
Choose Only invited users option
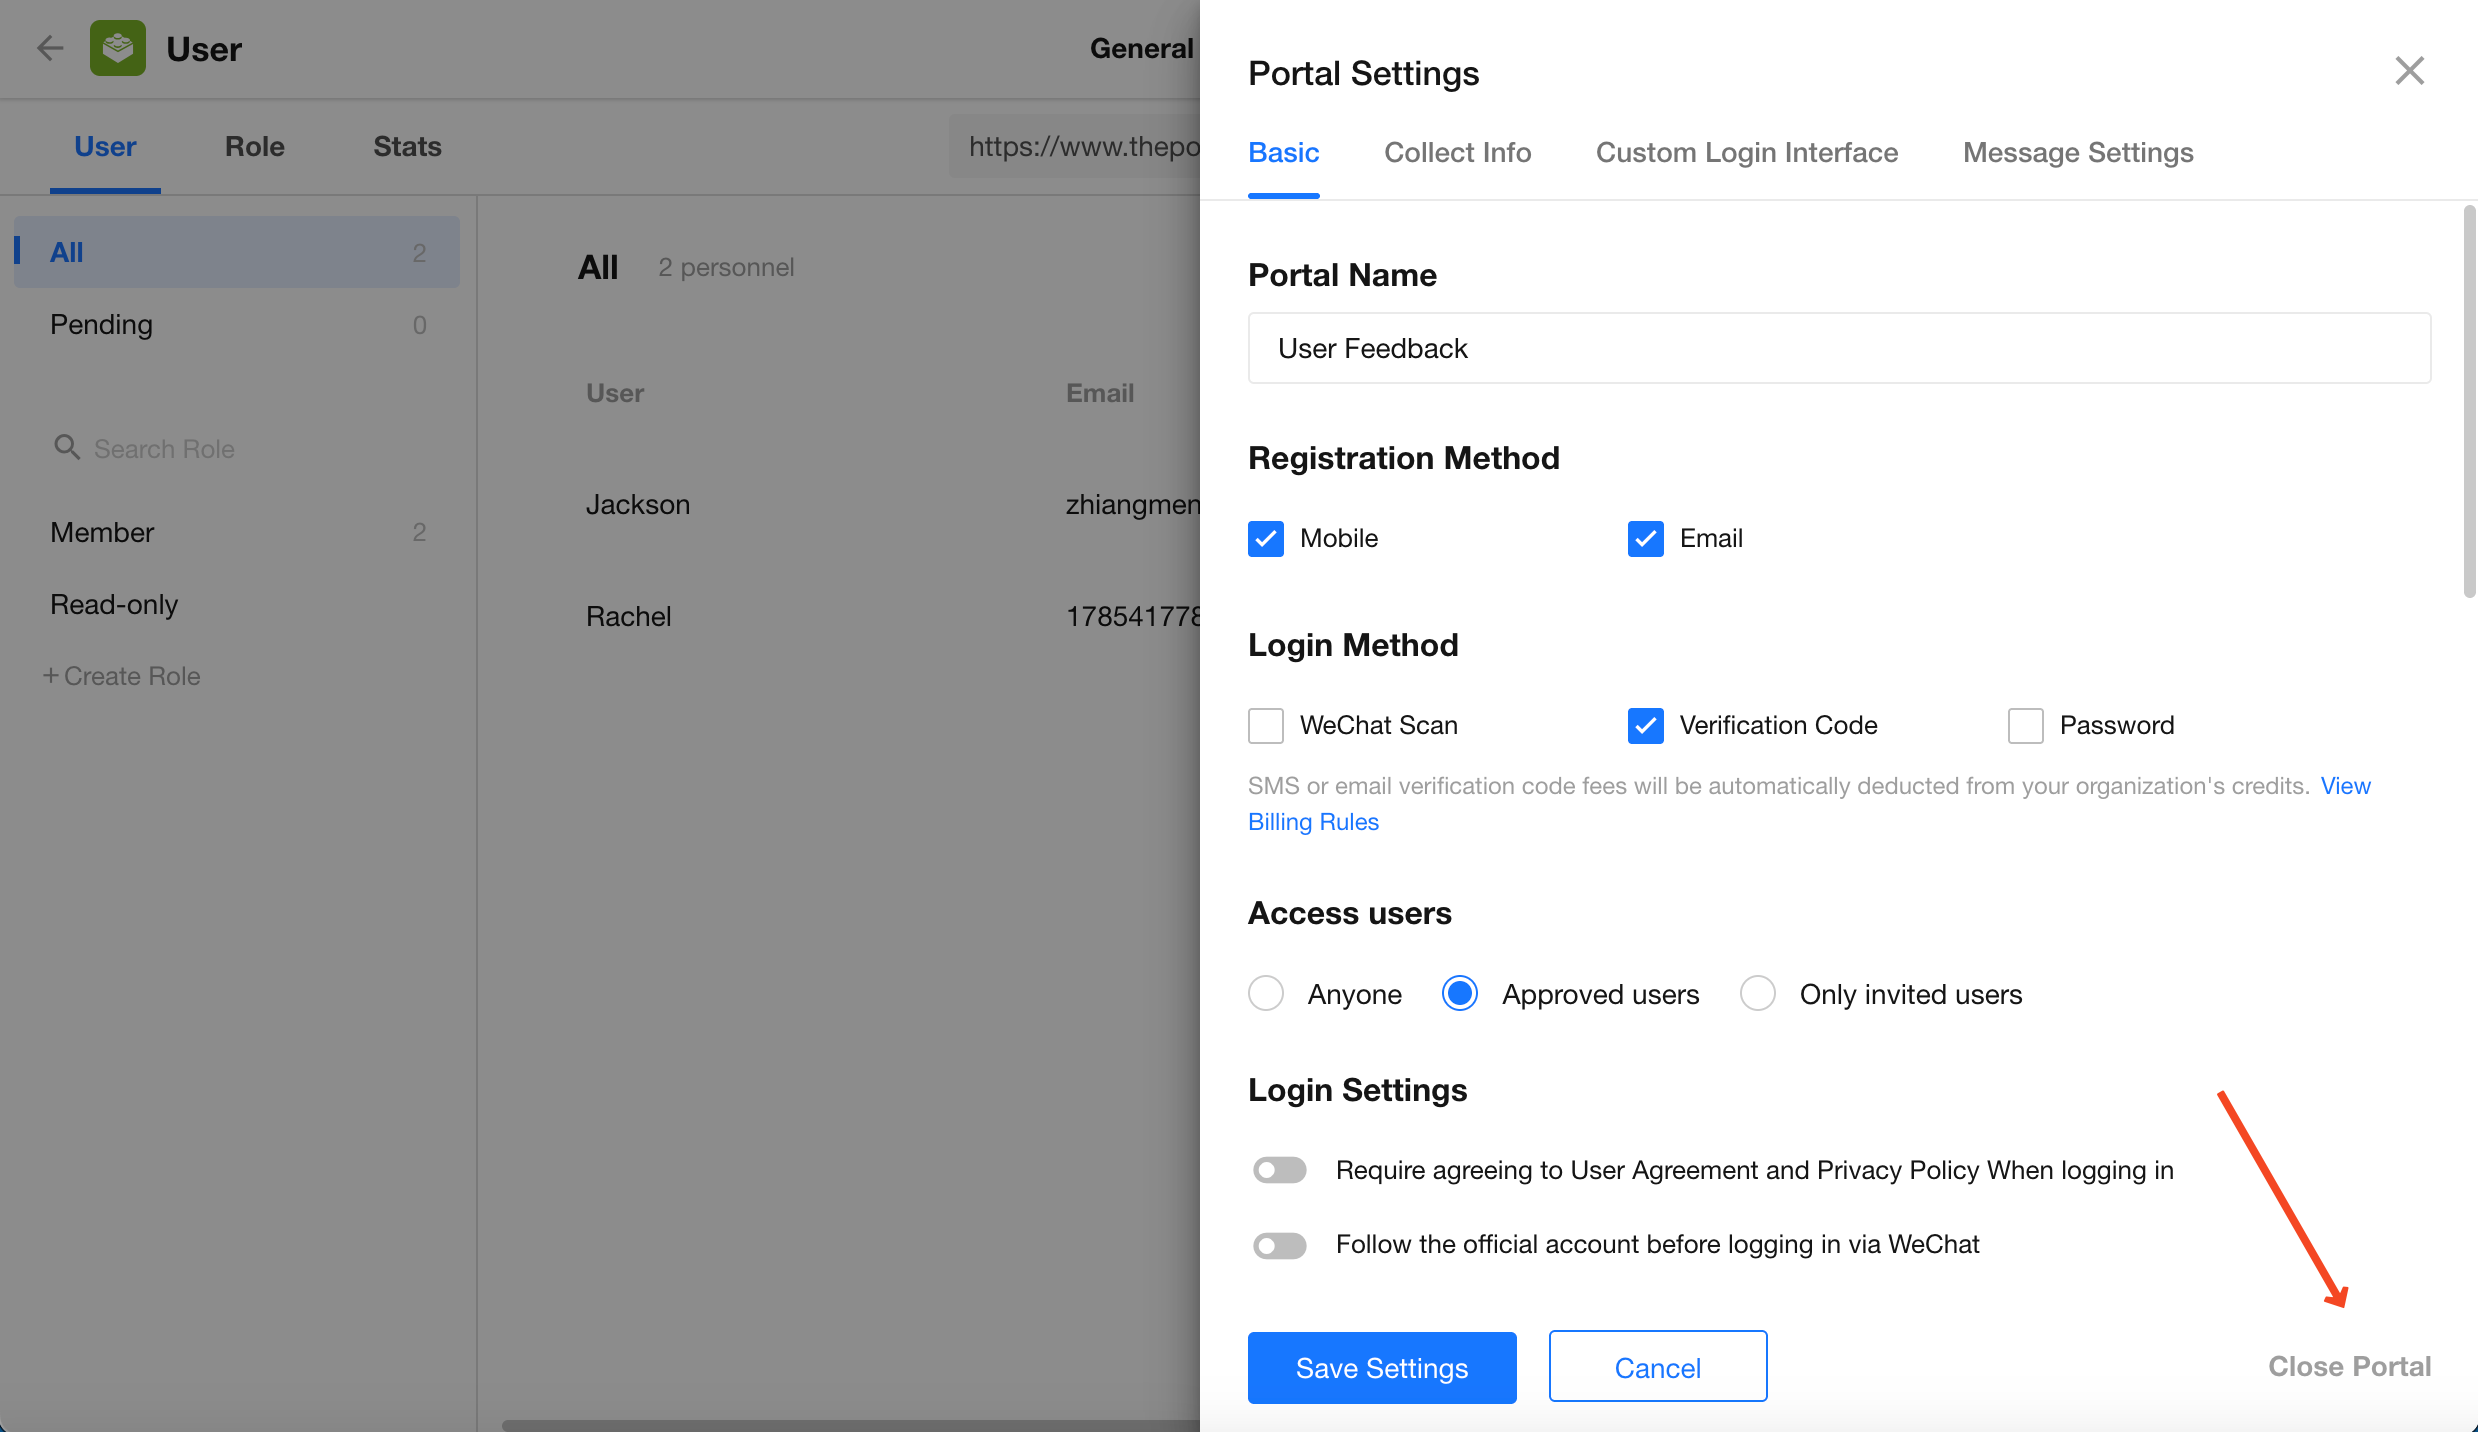1758,993
